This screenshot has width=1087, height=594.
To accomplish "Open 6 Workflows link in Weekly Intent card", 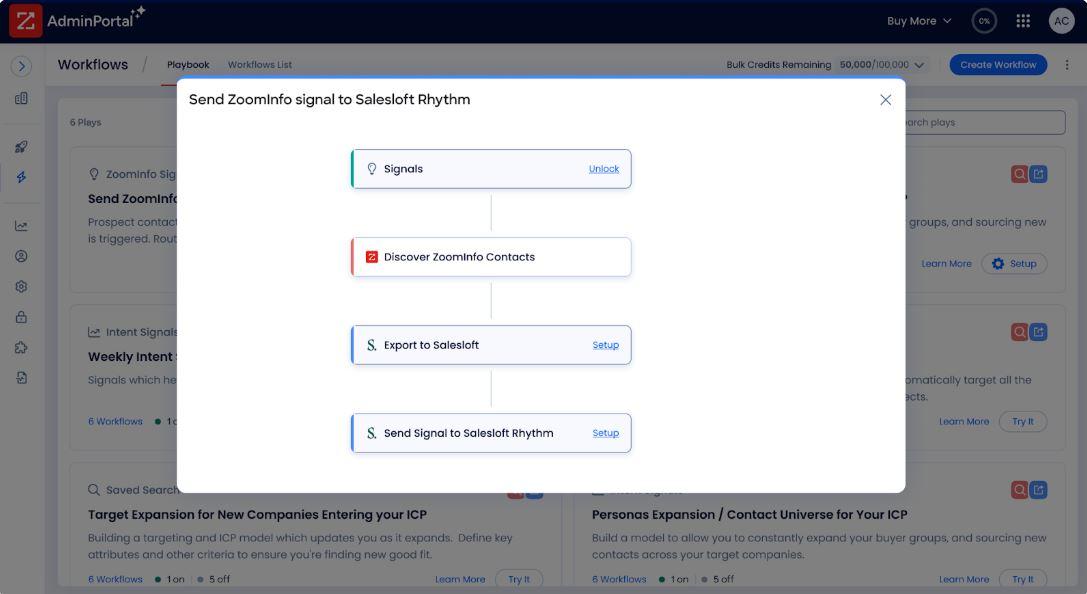I will (115, 421).
